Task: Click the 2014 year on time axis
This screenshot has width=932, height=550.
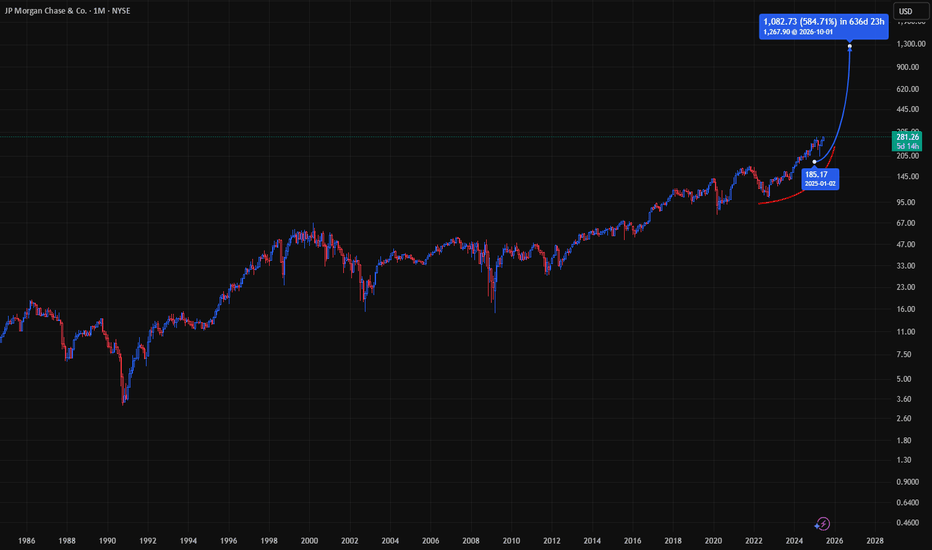Action: (x=592, y=541)
